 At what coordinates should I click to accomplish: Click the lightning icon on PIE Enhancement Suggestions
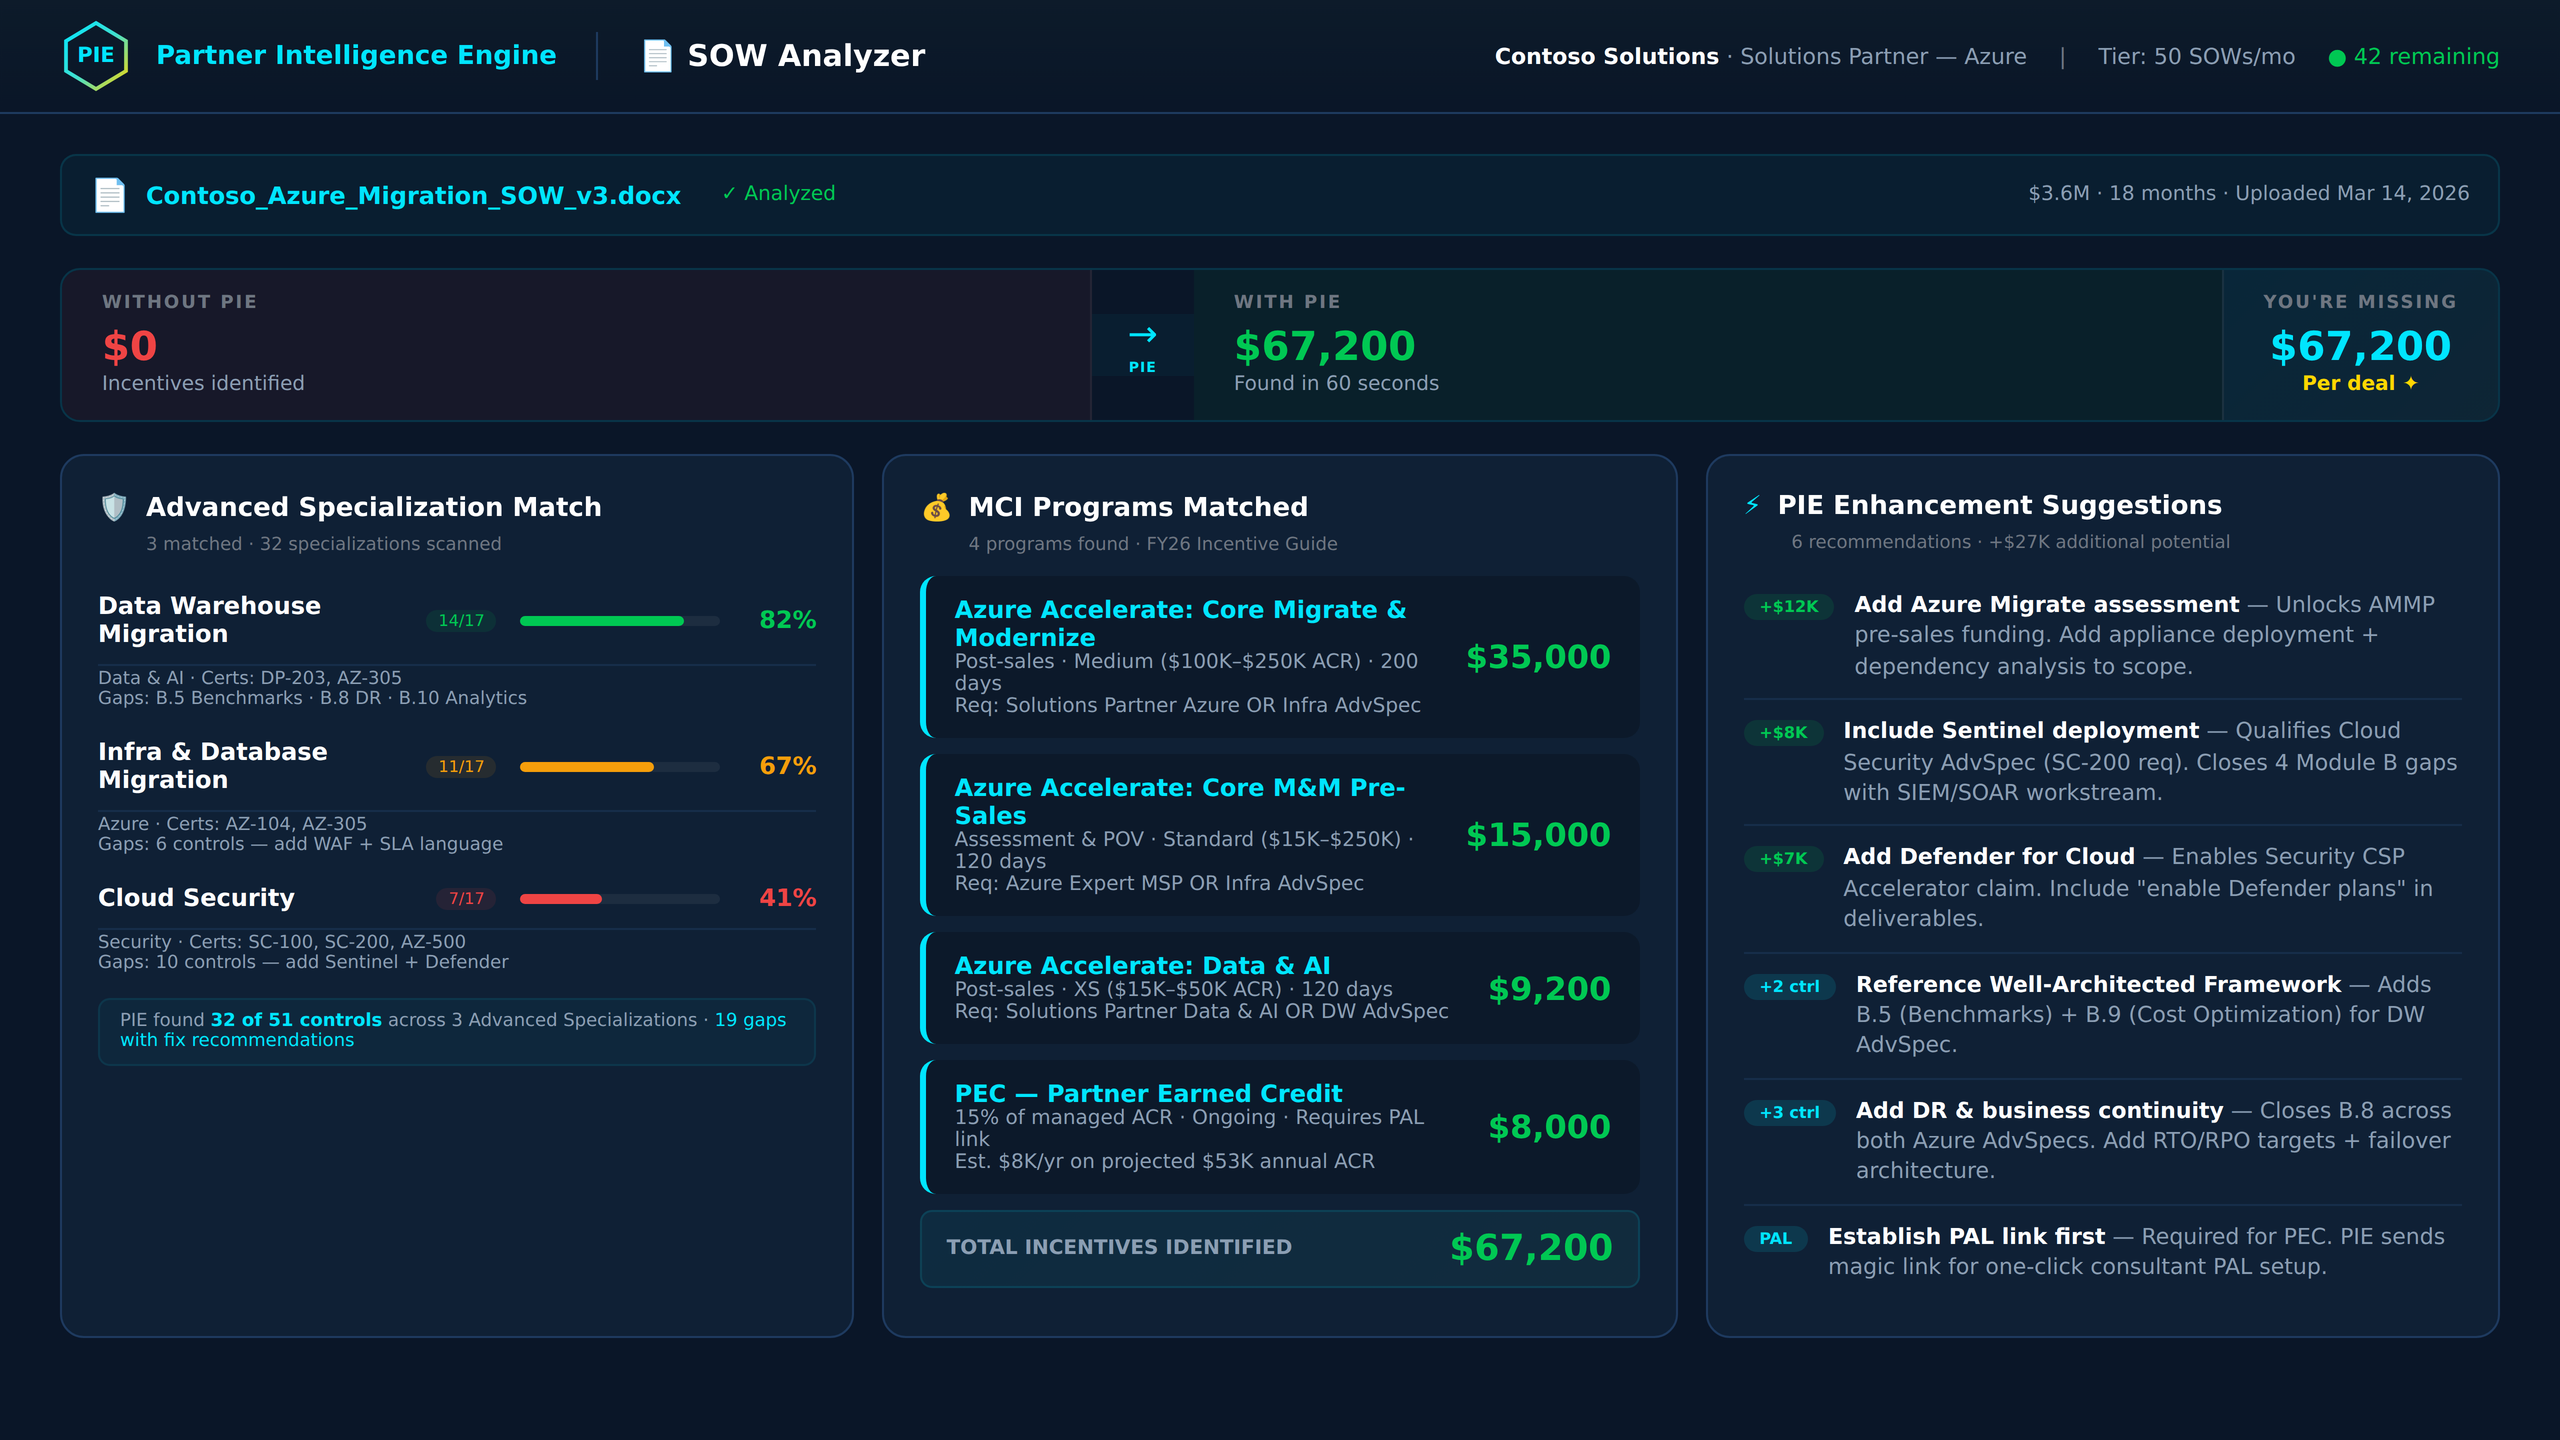click(1751, 505)
